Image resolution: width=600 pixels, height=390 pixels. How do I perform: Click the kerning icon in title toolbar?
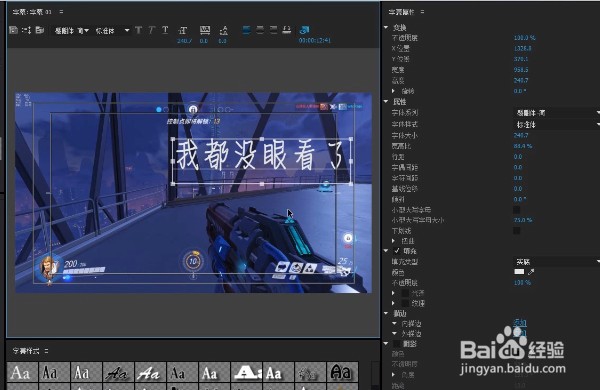[205, 30]
